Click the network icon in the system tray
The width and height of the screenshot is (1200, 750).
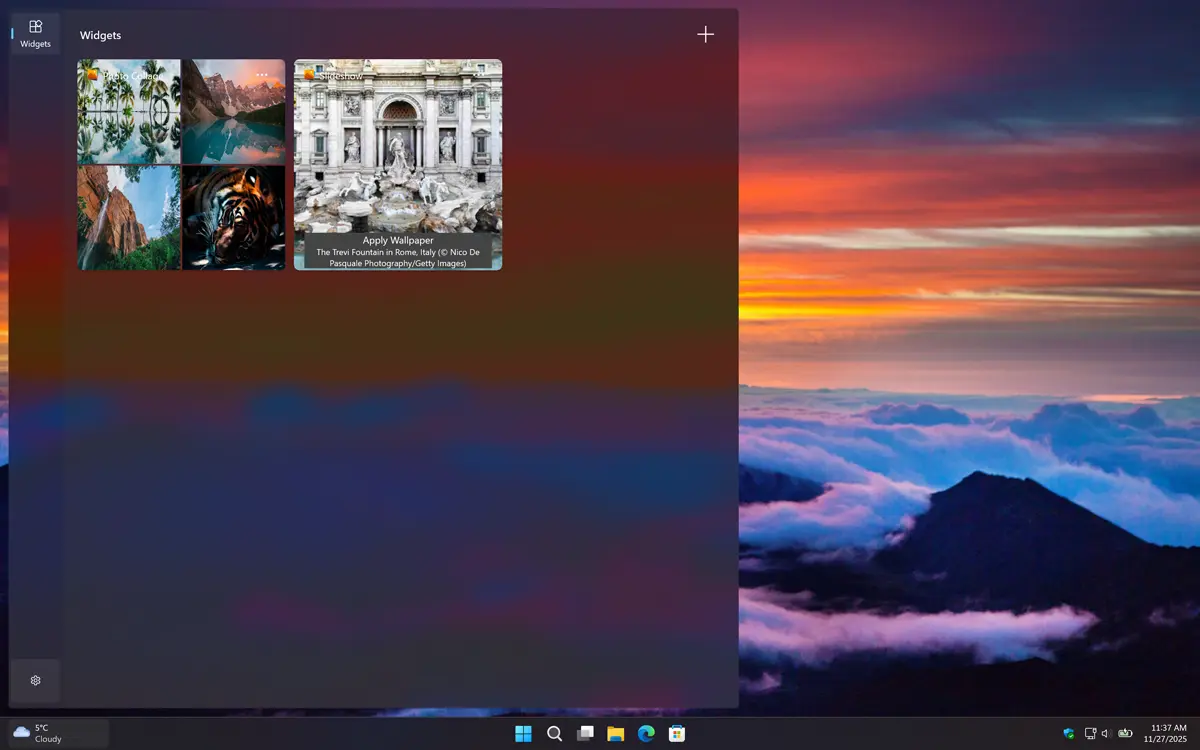point(1090,733)
